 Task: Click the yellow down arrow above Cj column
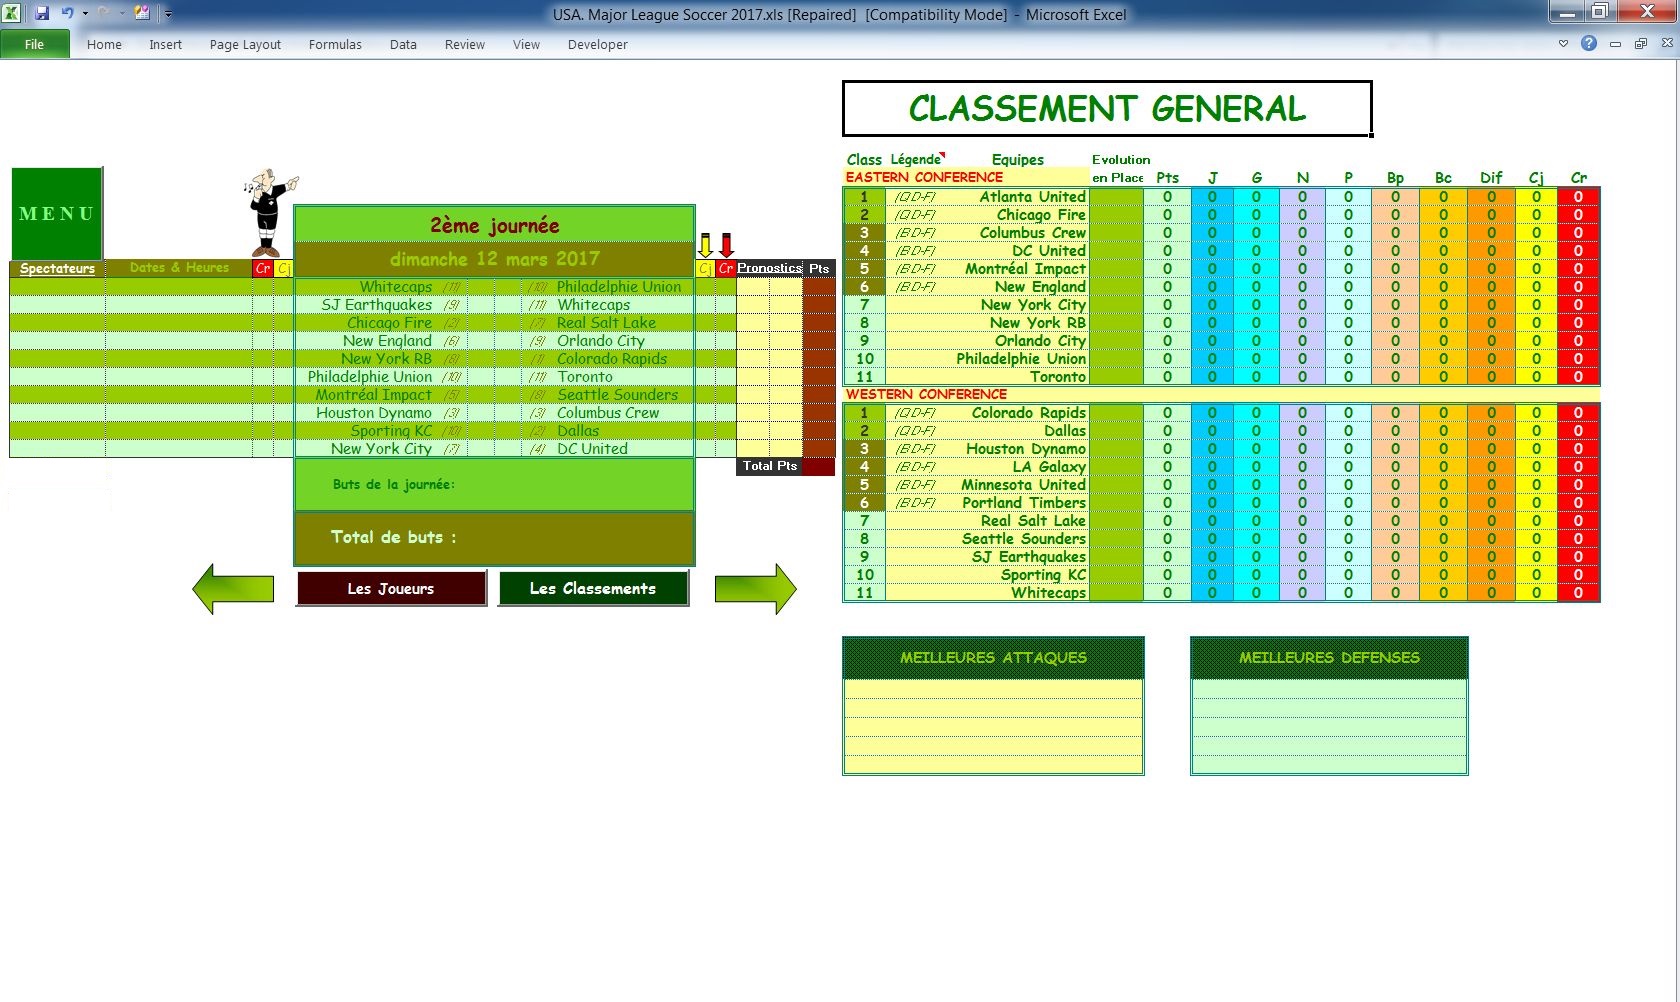705,245
